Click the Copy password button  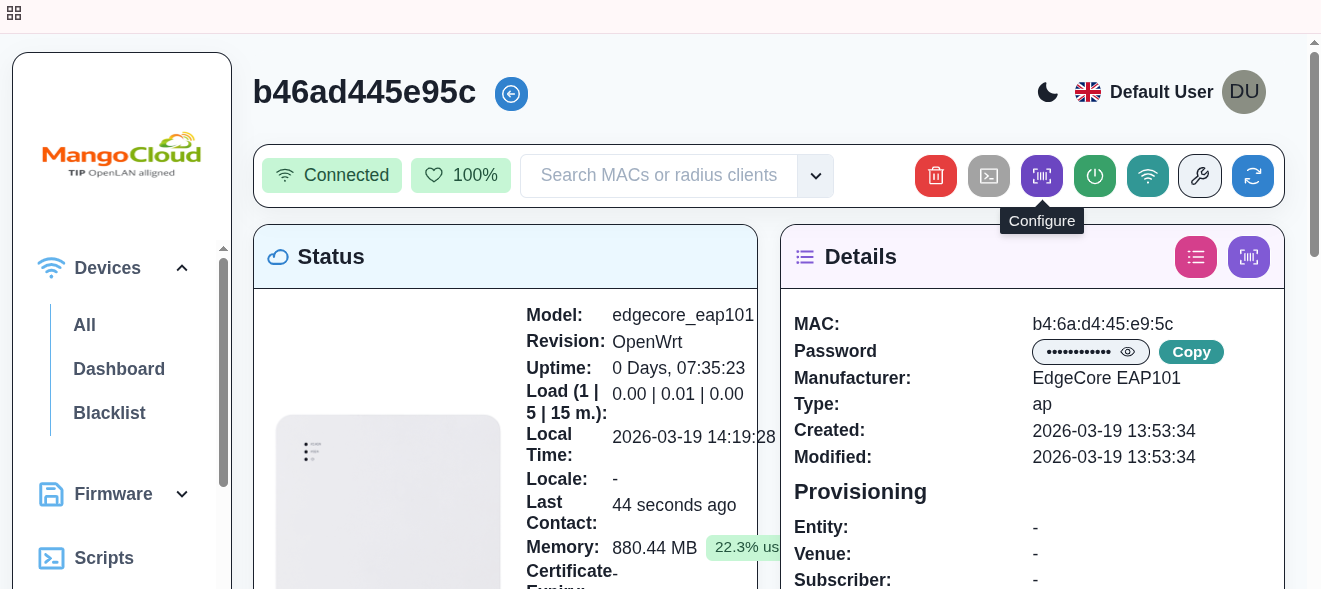tap(1191, 351)
